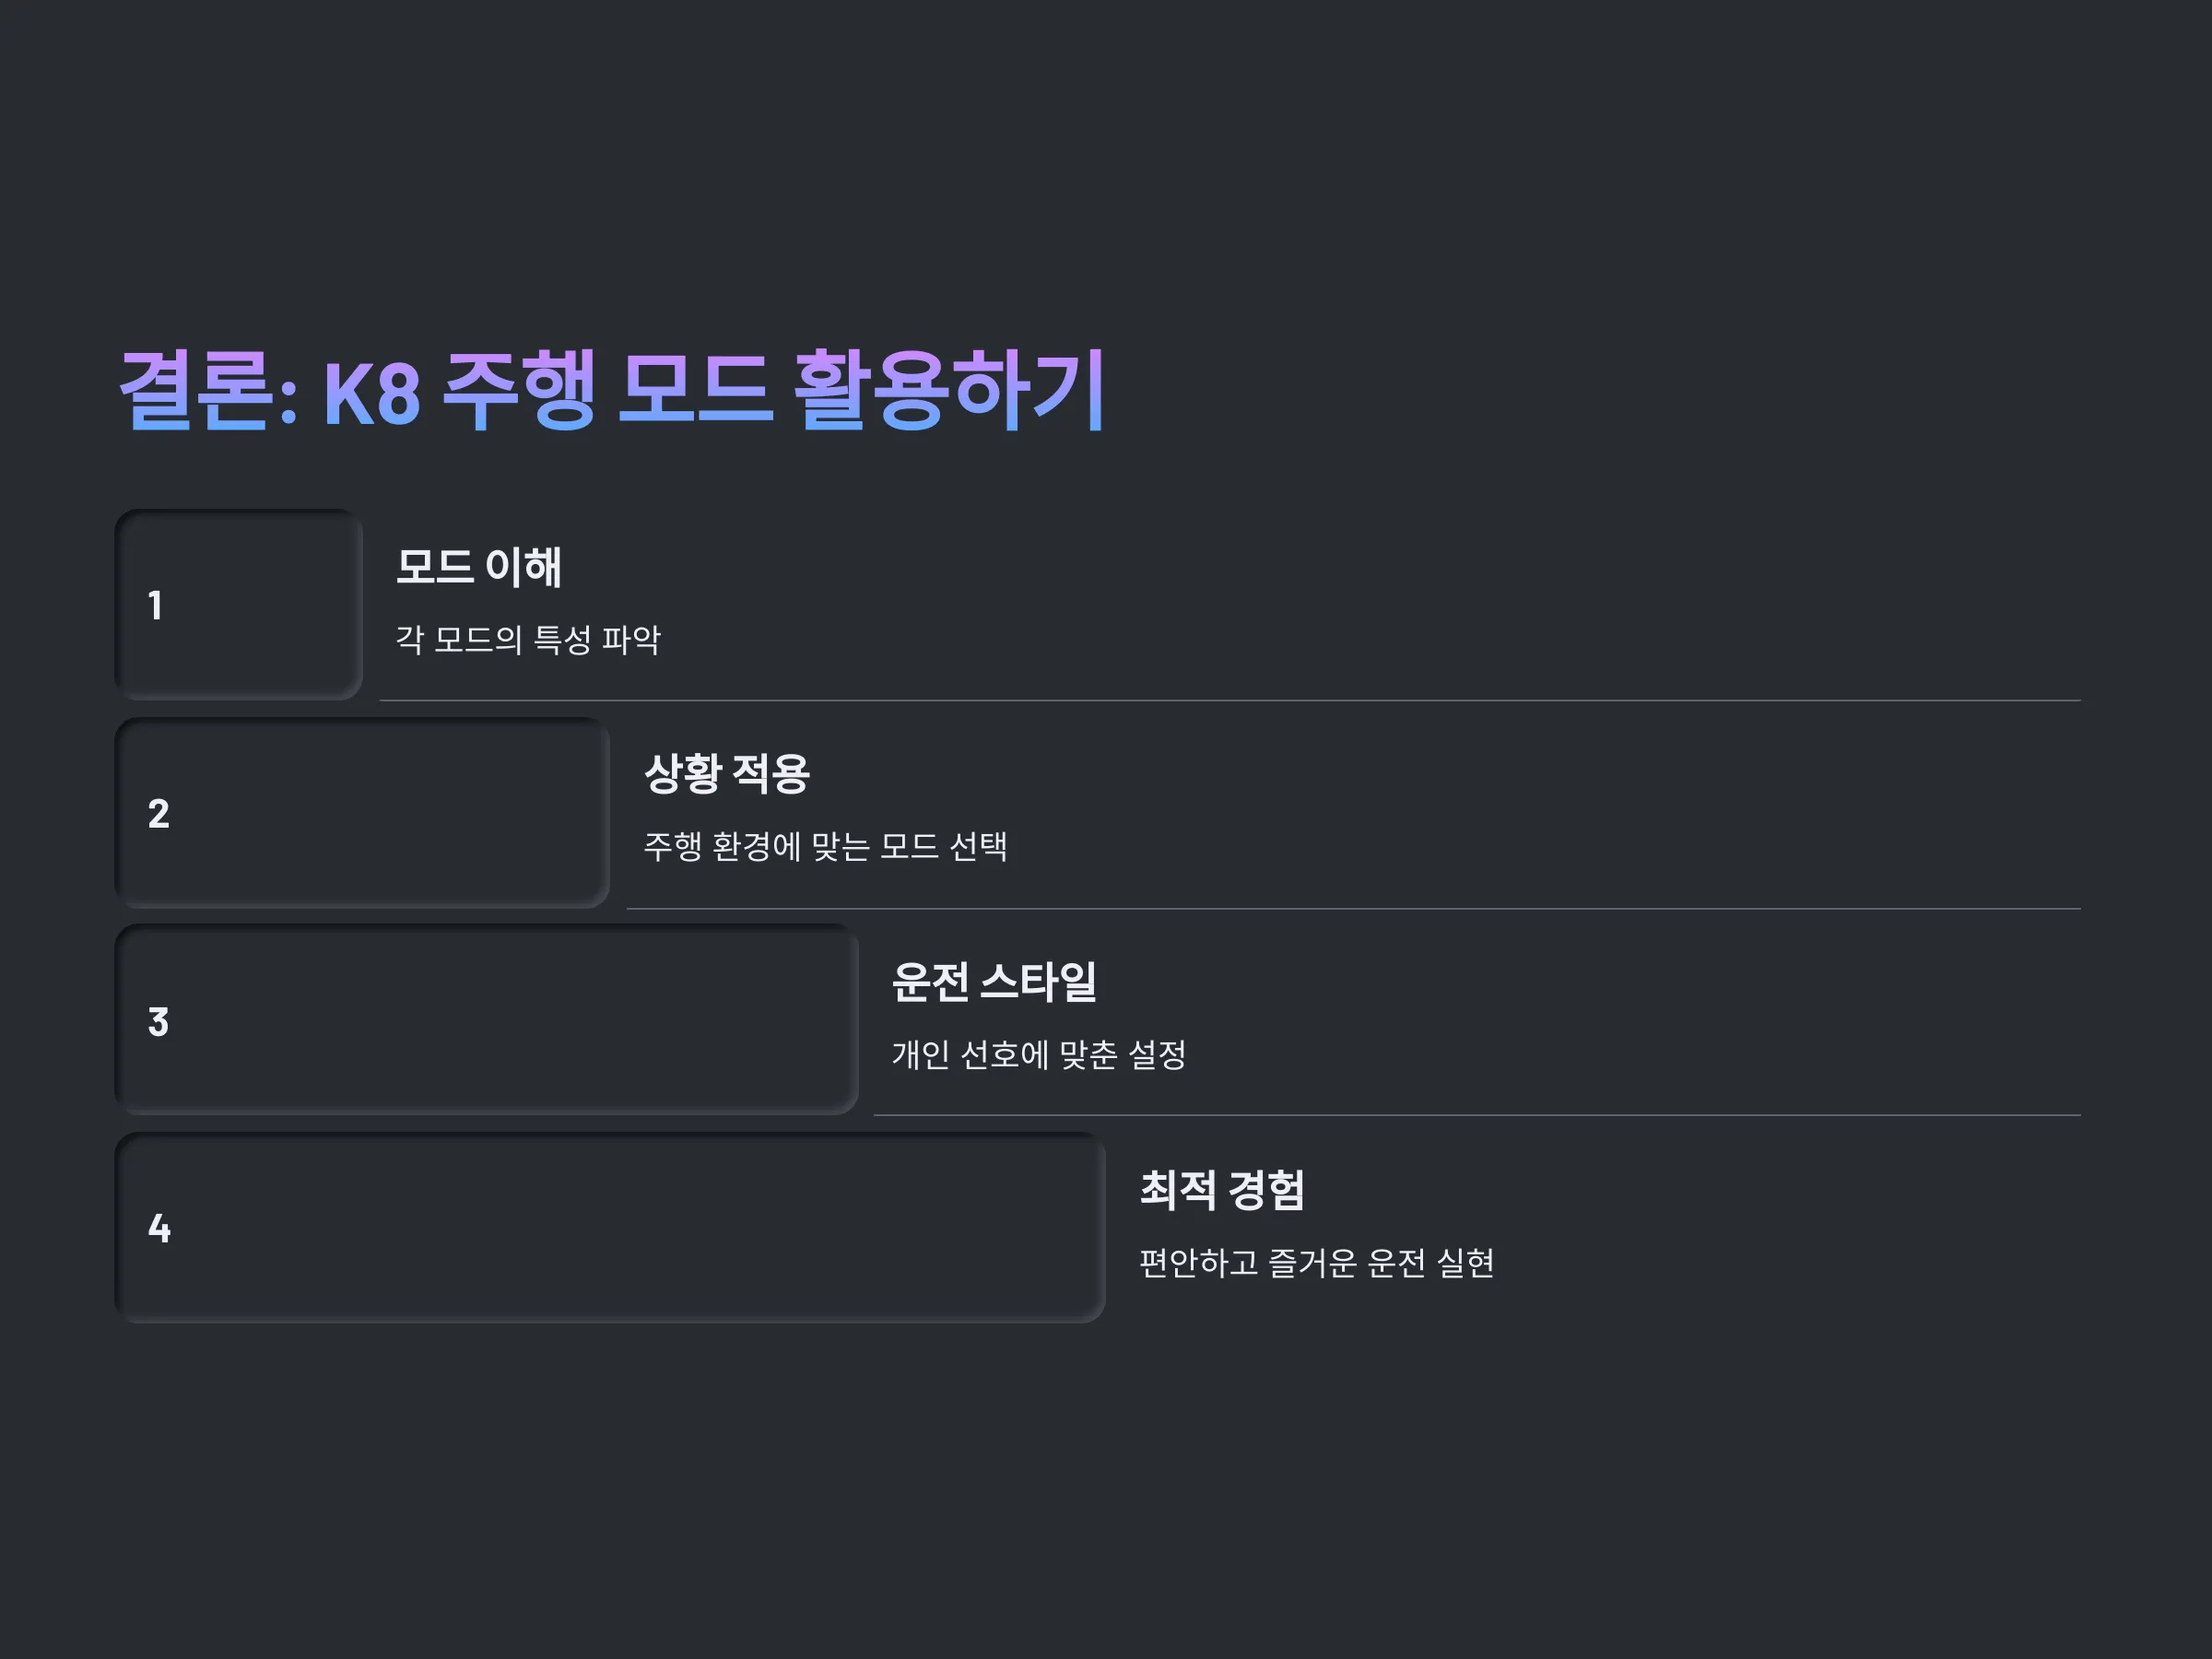Select the text 주행 환경에 맞는 모드 선택
This screenshot has width=2212, height=1659.
pyautogui.click(x=826, y=847)
